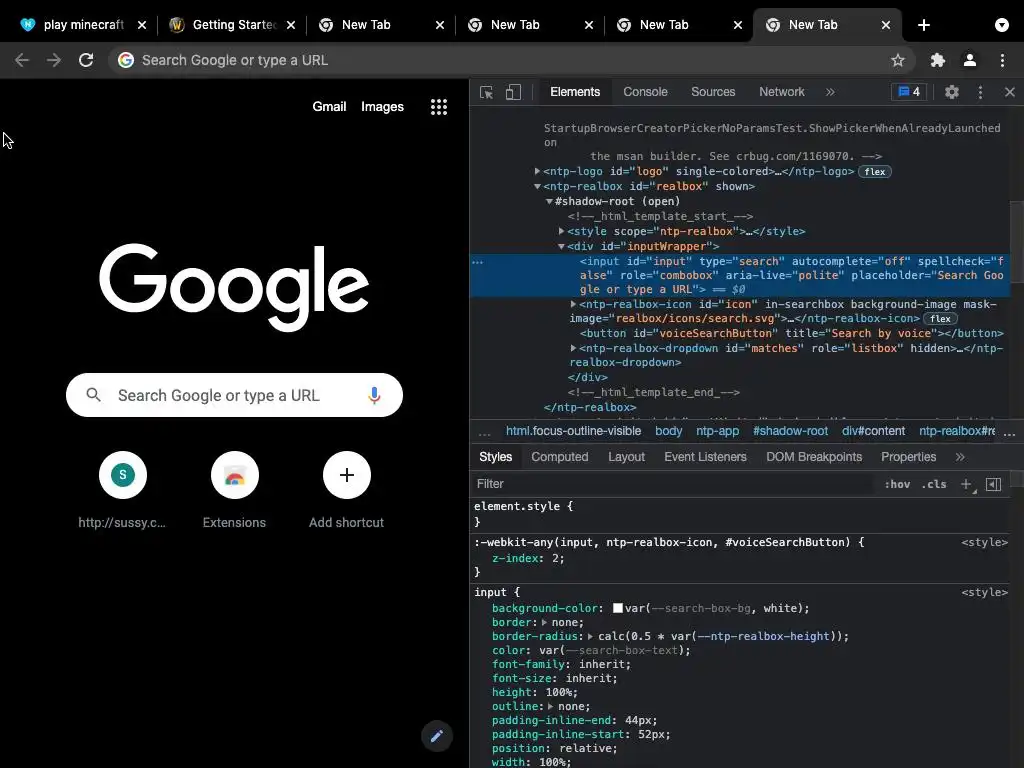The image size is (1024, 768).
Task: Open the Sources panel
Action: point(713,92)
